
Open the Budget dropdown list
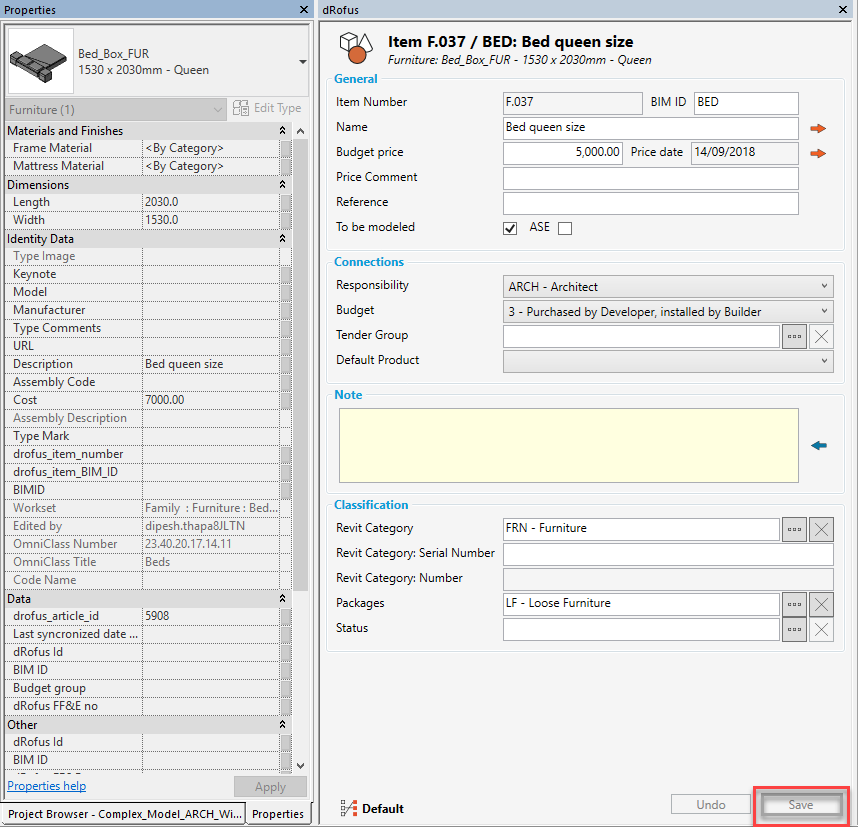(667, 312)
